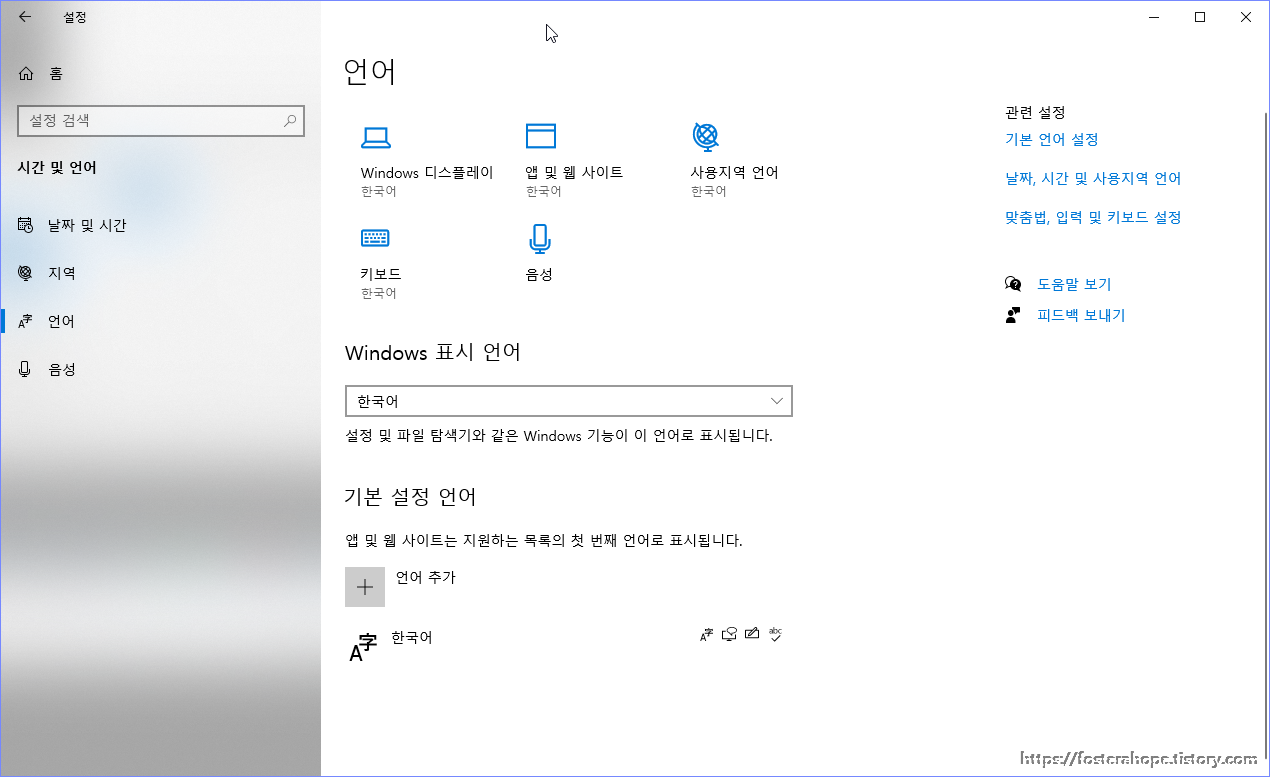Open 날짜, 시간 및 사용지역 언어 link
Screen dimensions: 1270x777
1093,179
